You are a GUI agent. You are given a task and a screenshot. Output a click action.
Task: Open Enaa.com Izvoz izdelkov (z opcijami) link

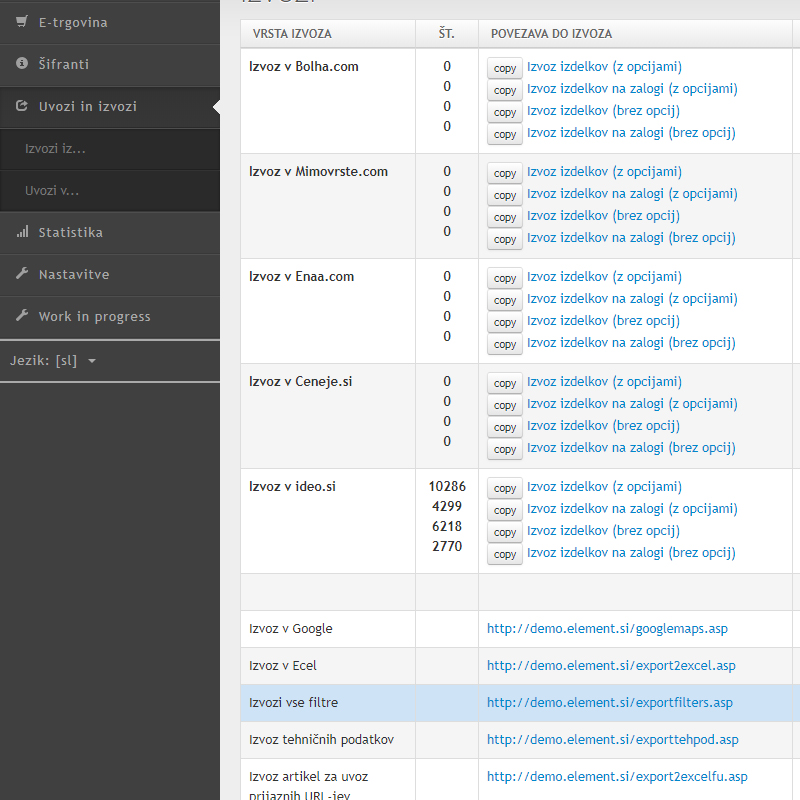(x=604, y=277)
